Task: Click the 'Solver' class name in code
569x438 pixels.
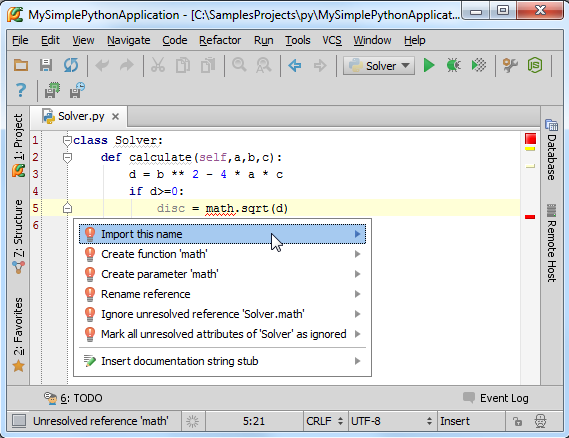Action: pos(136,140)
